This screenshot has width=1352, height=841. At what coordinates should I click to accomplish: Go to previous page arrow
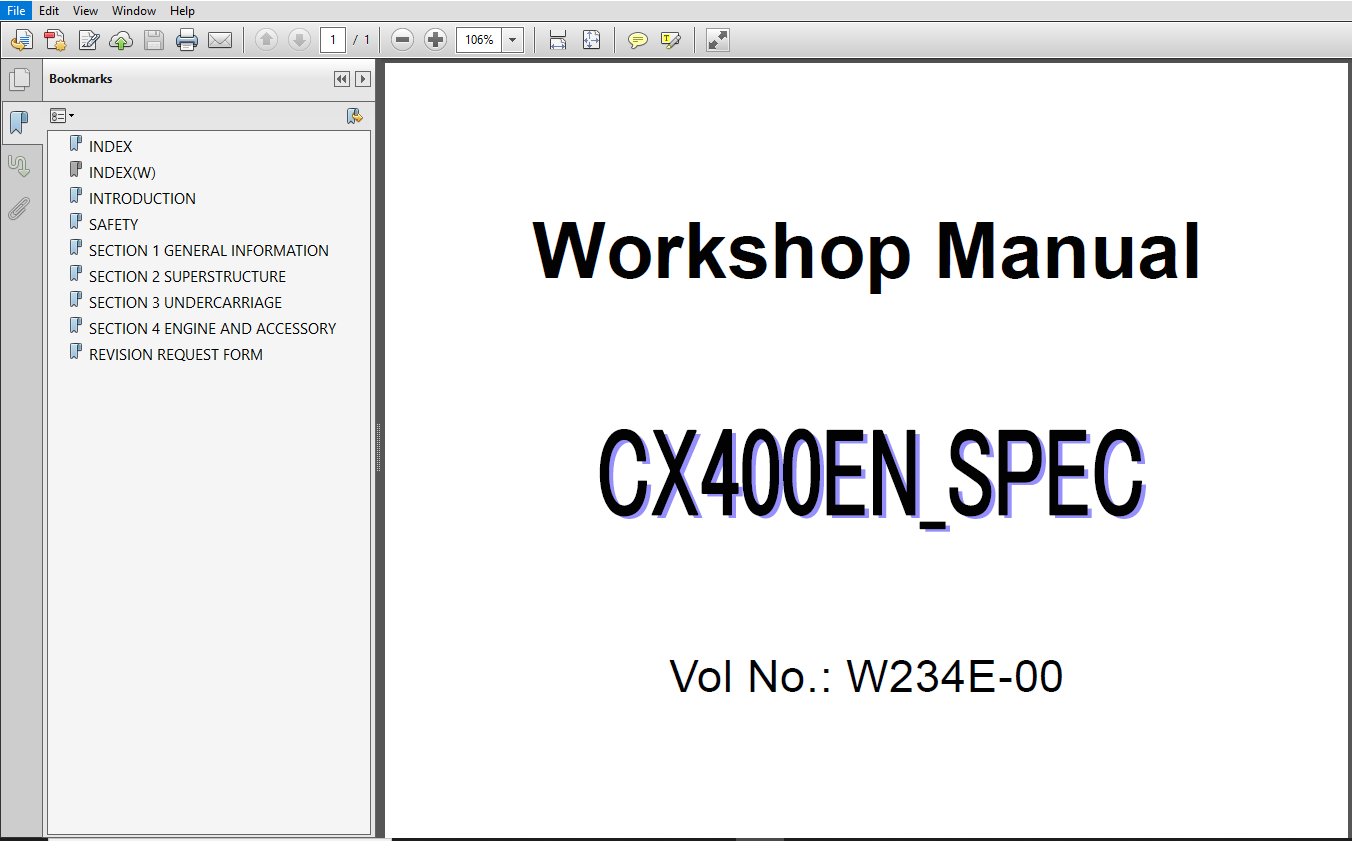tap(266, 40)
